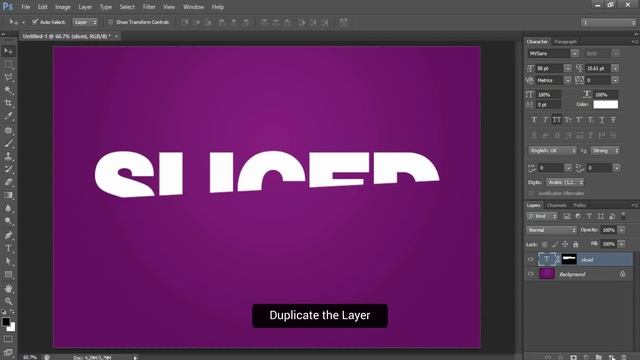Select the Clone Stamp tool
Screen dimensions: 640x360
[x=8, y=156]
